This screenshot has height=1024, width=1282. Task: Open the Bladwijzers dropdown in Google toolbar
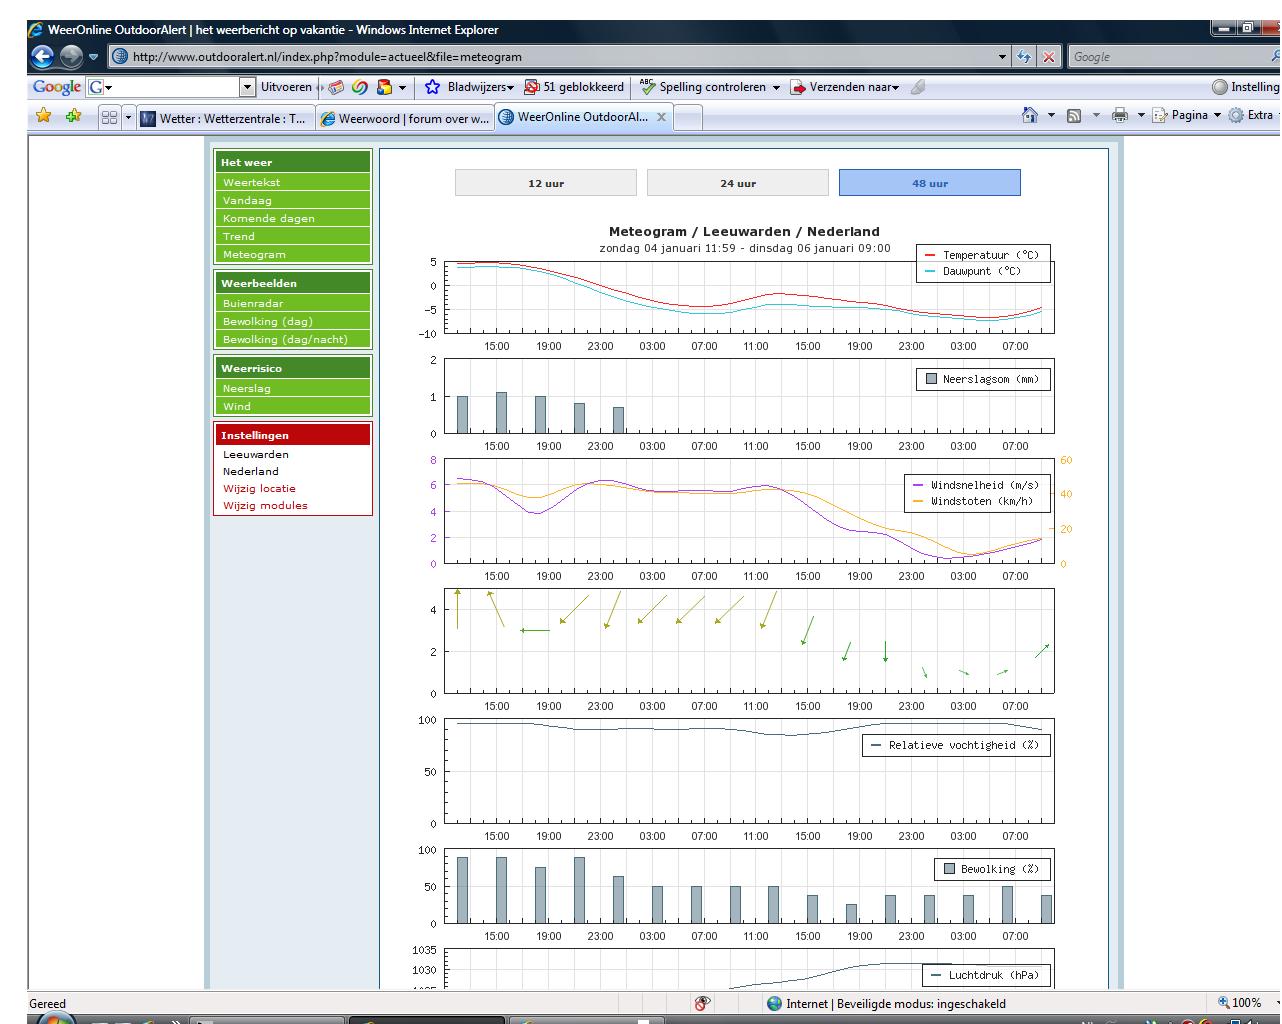[x=472, y=87]
